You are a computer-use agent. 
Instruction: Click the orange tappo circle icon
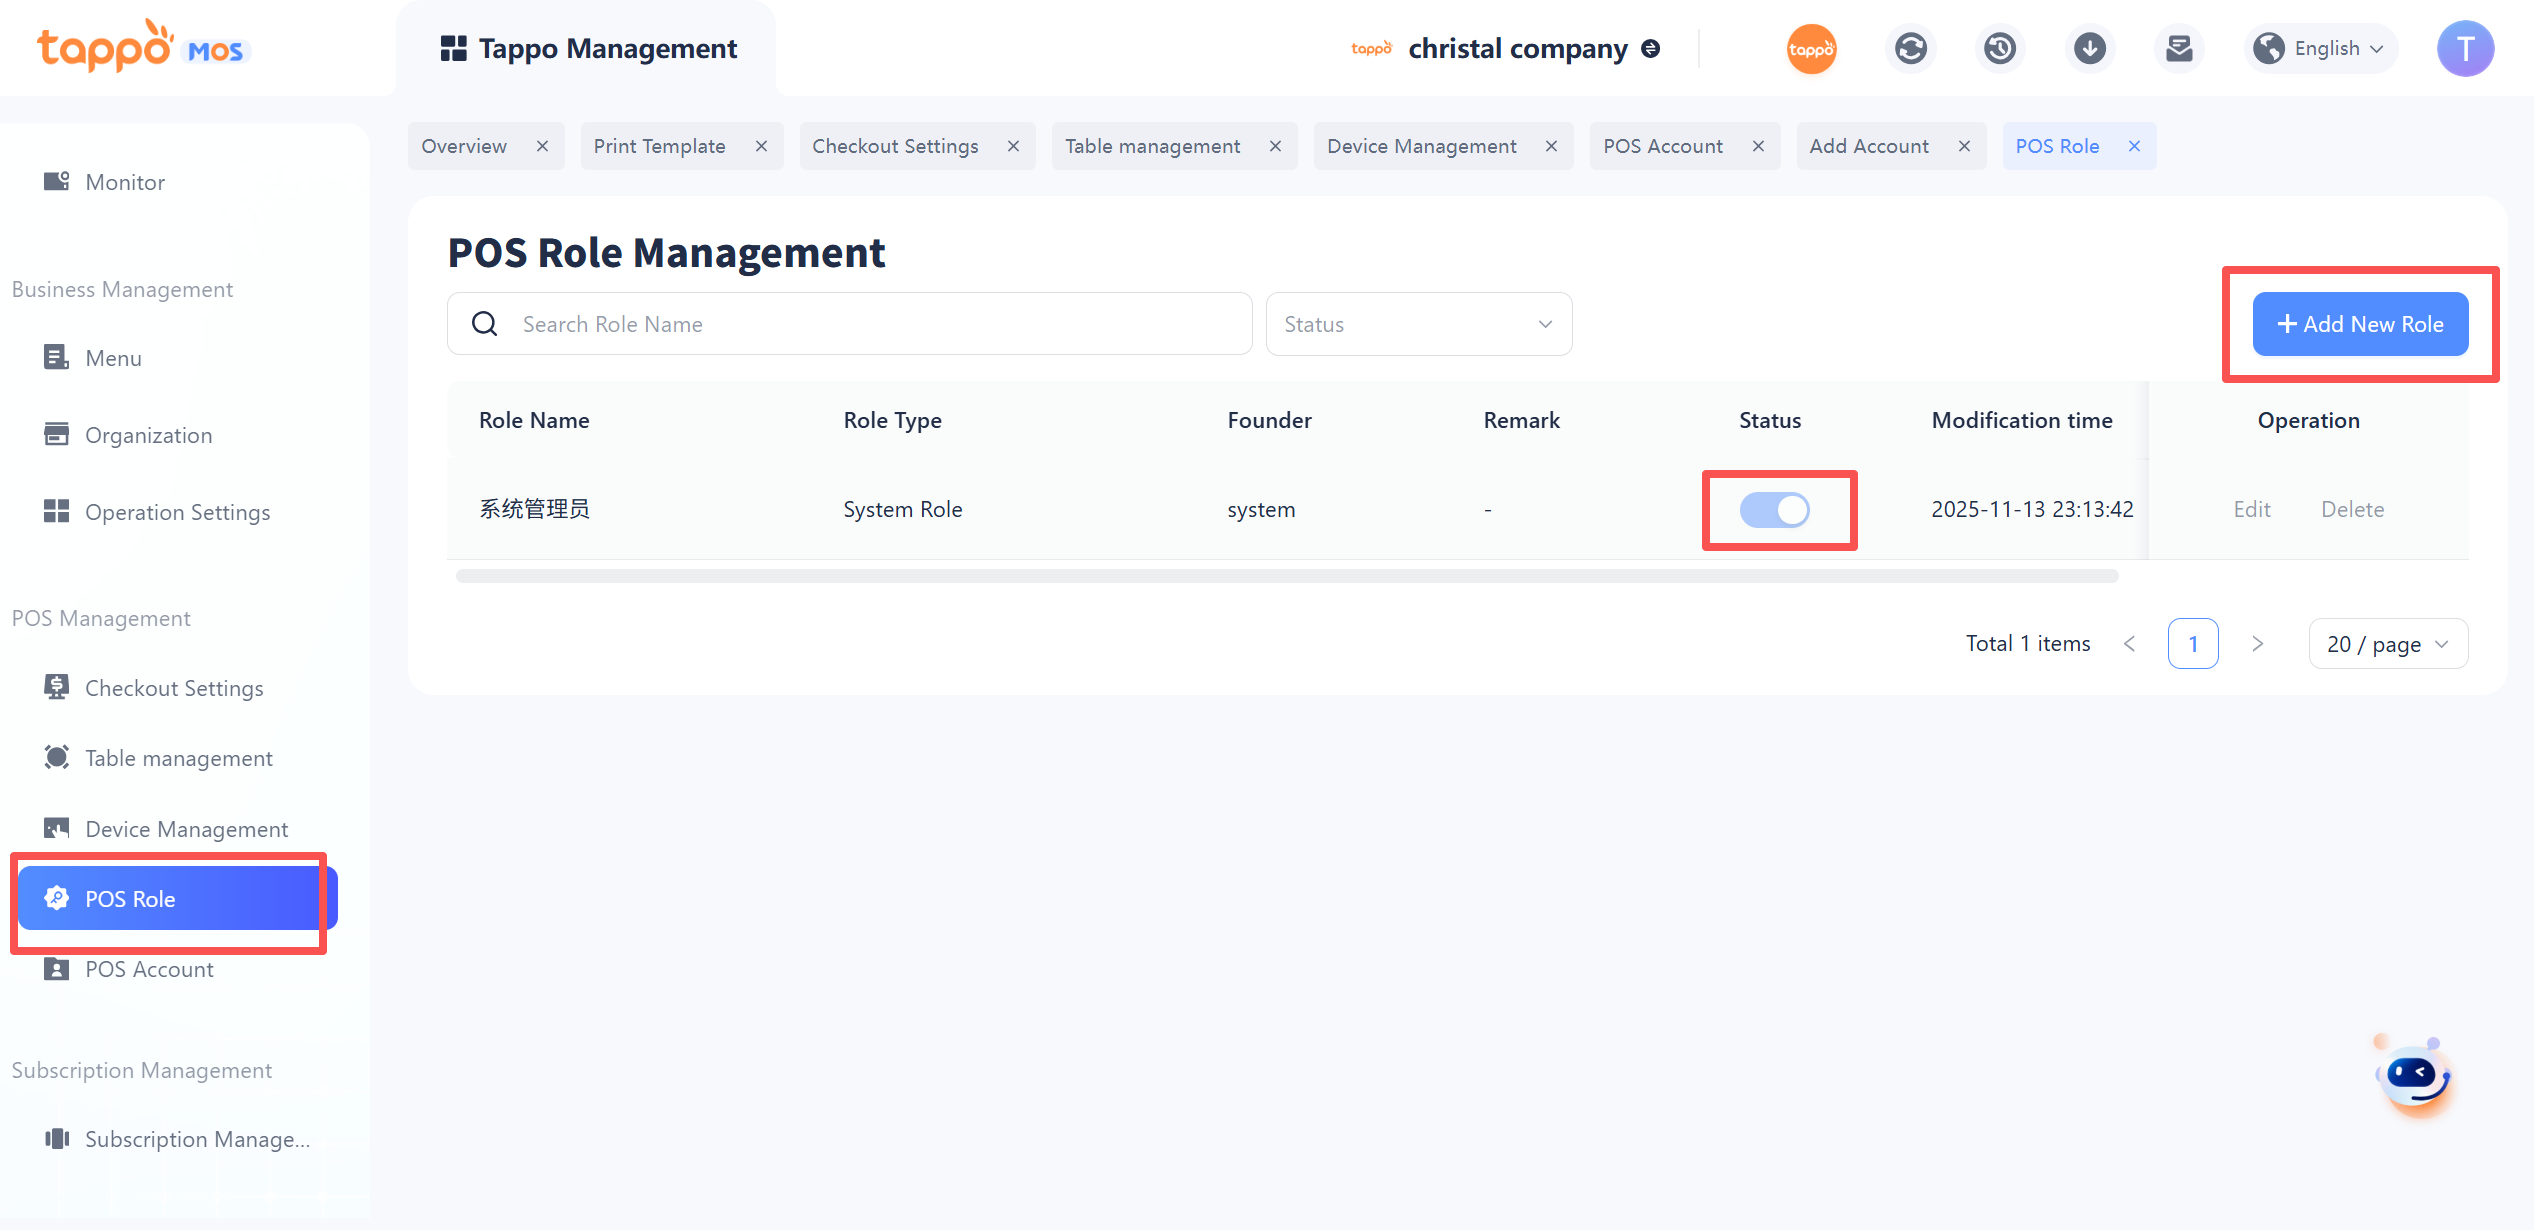(1811, 48)
